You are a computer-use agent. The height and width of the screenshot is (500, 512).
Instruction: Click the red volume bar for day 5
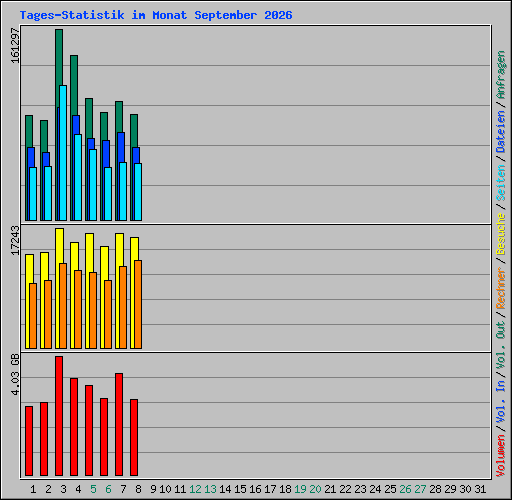point(89,431)
